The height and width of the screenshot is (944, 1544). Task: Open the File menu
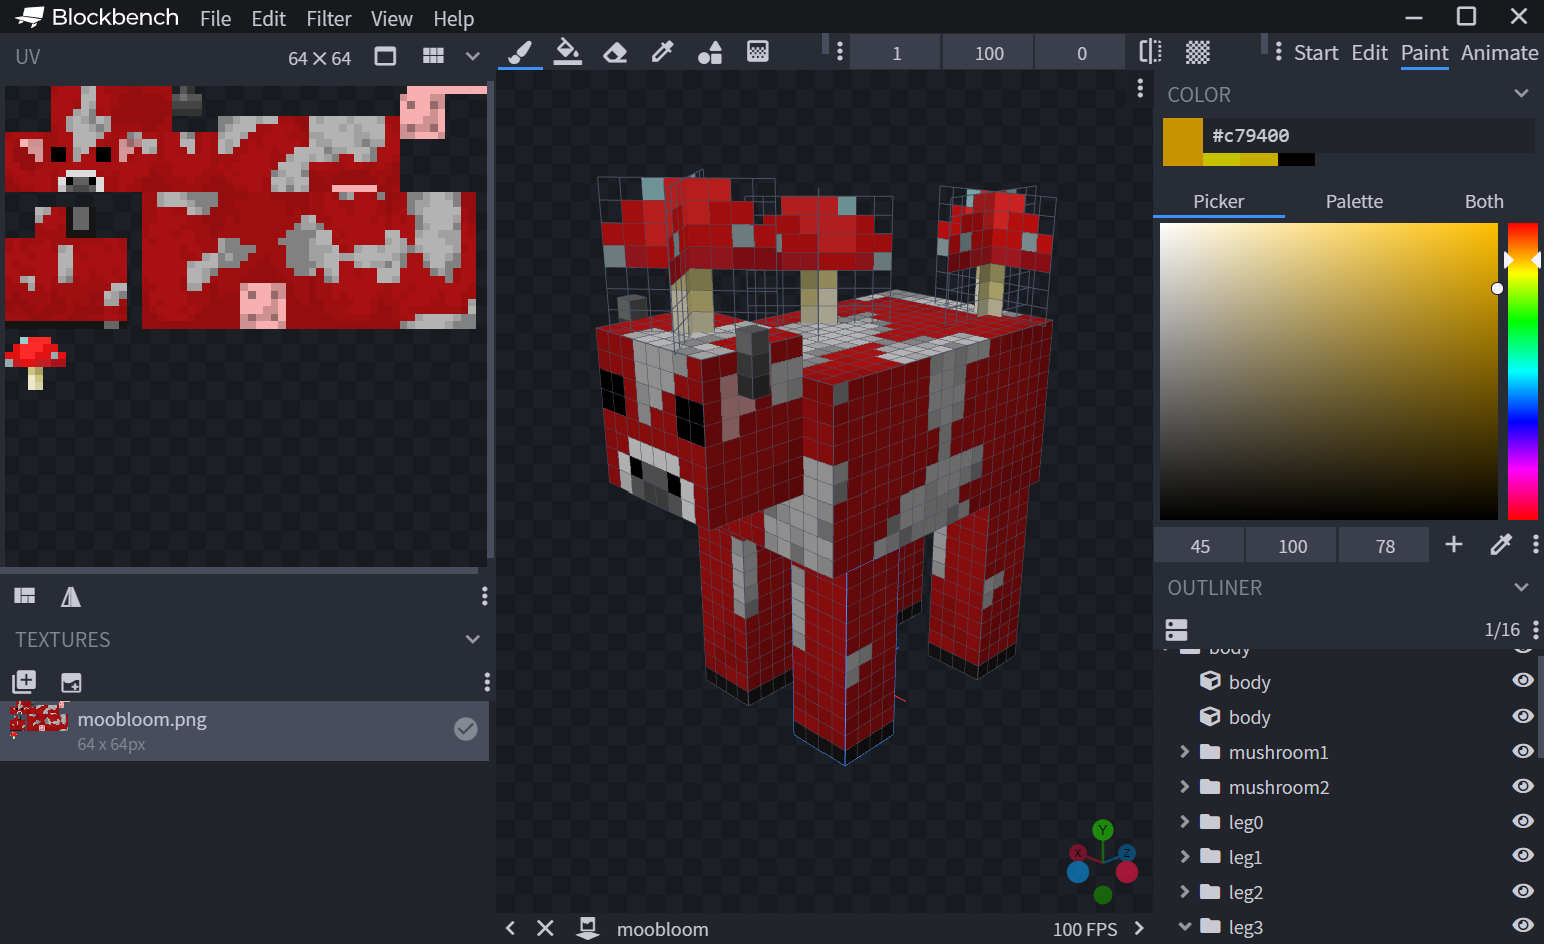click(x=215, y=18)
